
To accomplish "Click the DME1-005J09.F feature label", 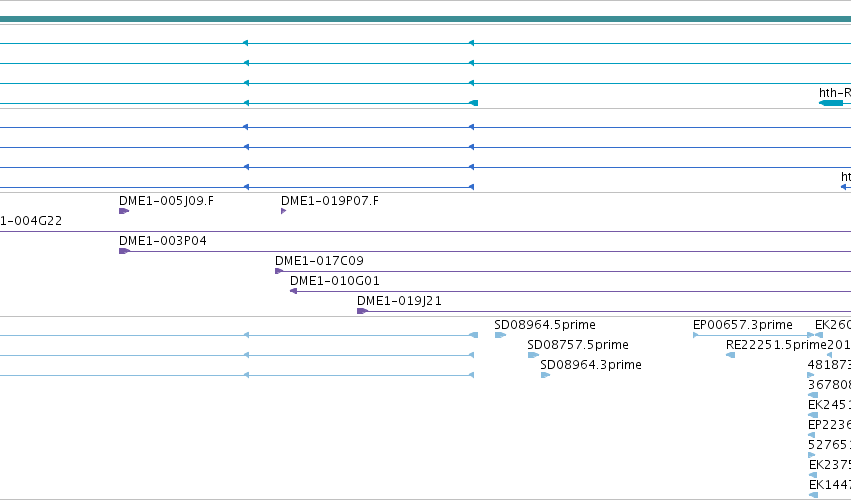I will coord(166,201).
